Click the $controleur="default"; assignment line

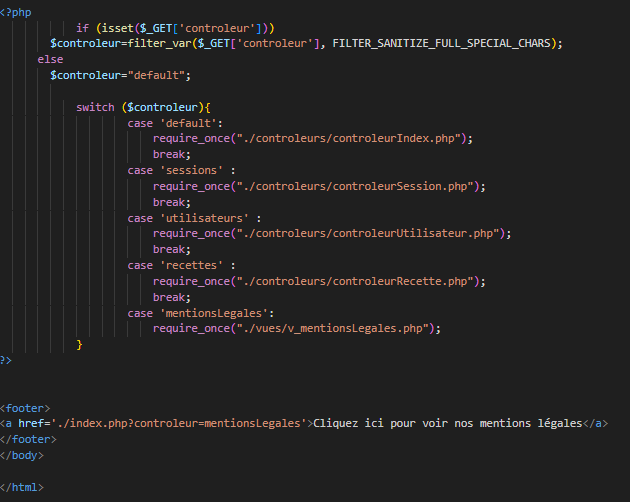point(121,76)
